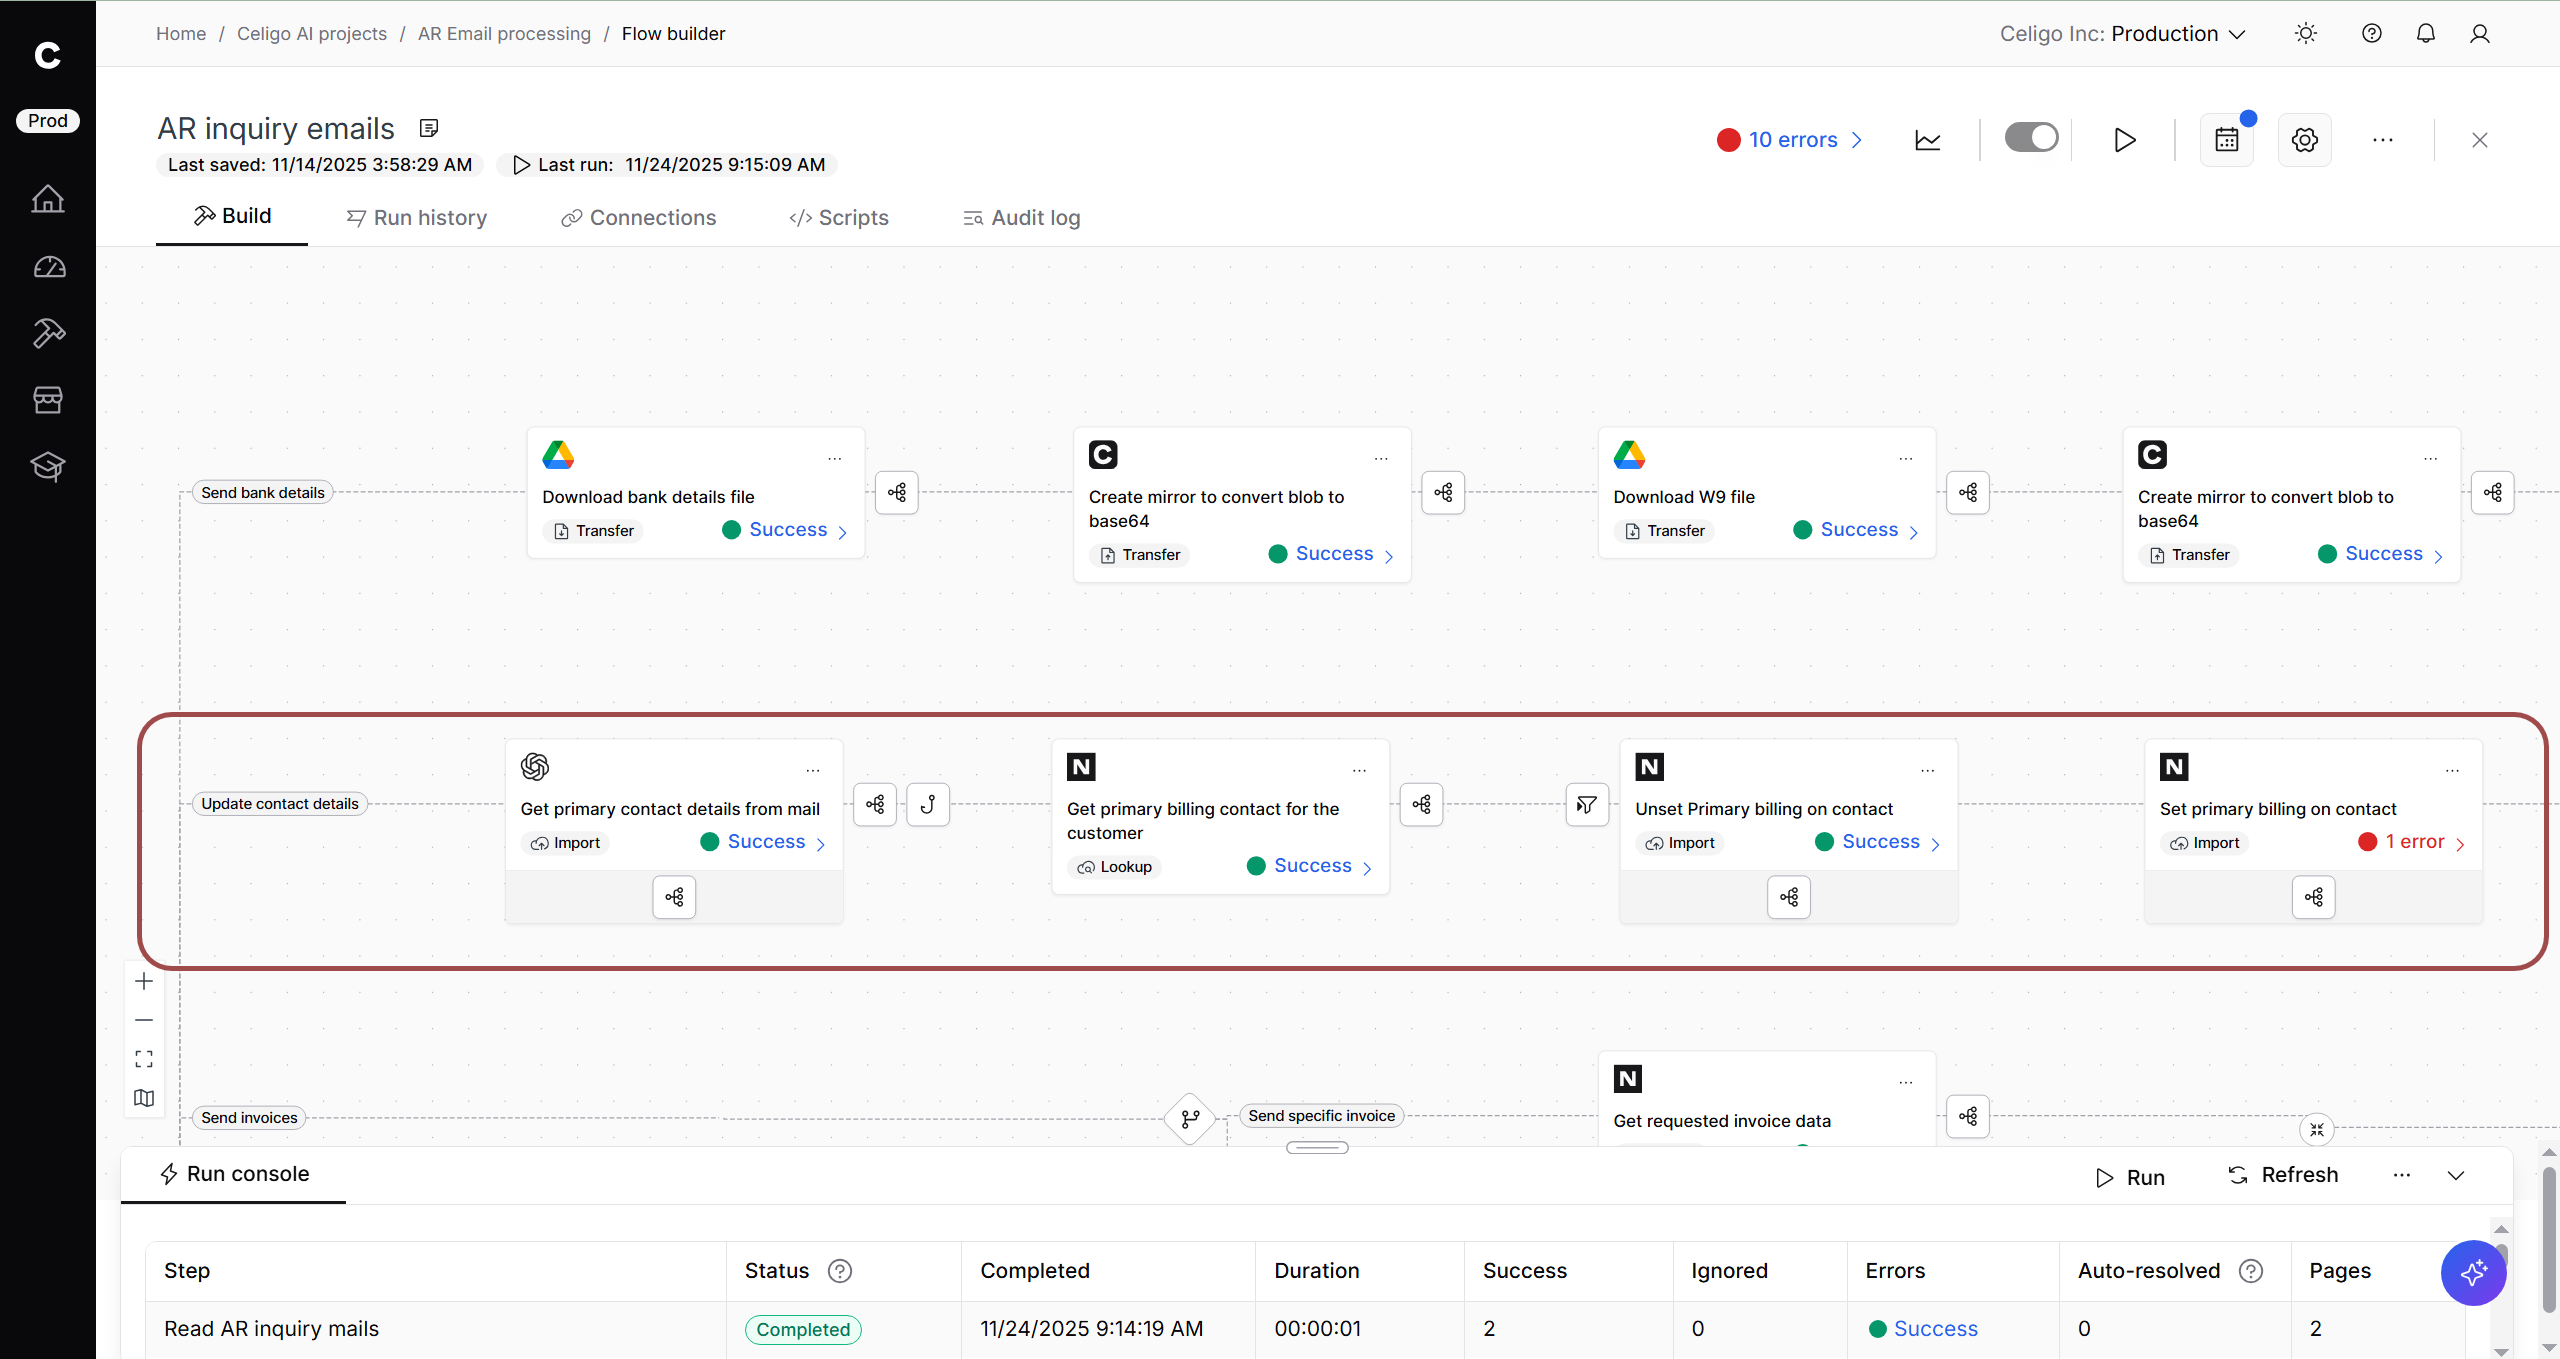Screen dimensions: 2560x1359
Task: Click the flow schedule calendar icon
Action: coord(2226,140)
